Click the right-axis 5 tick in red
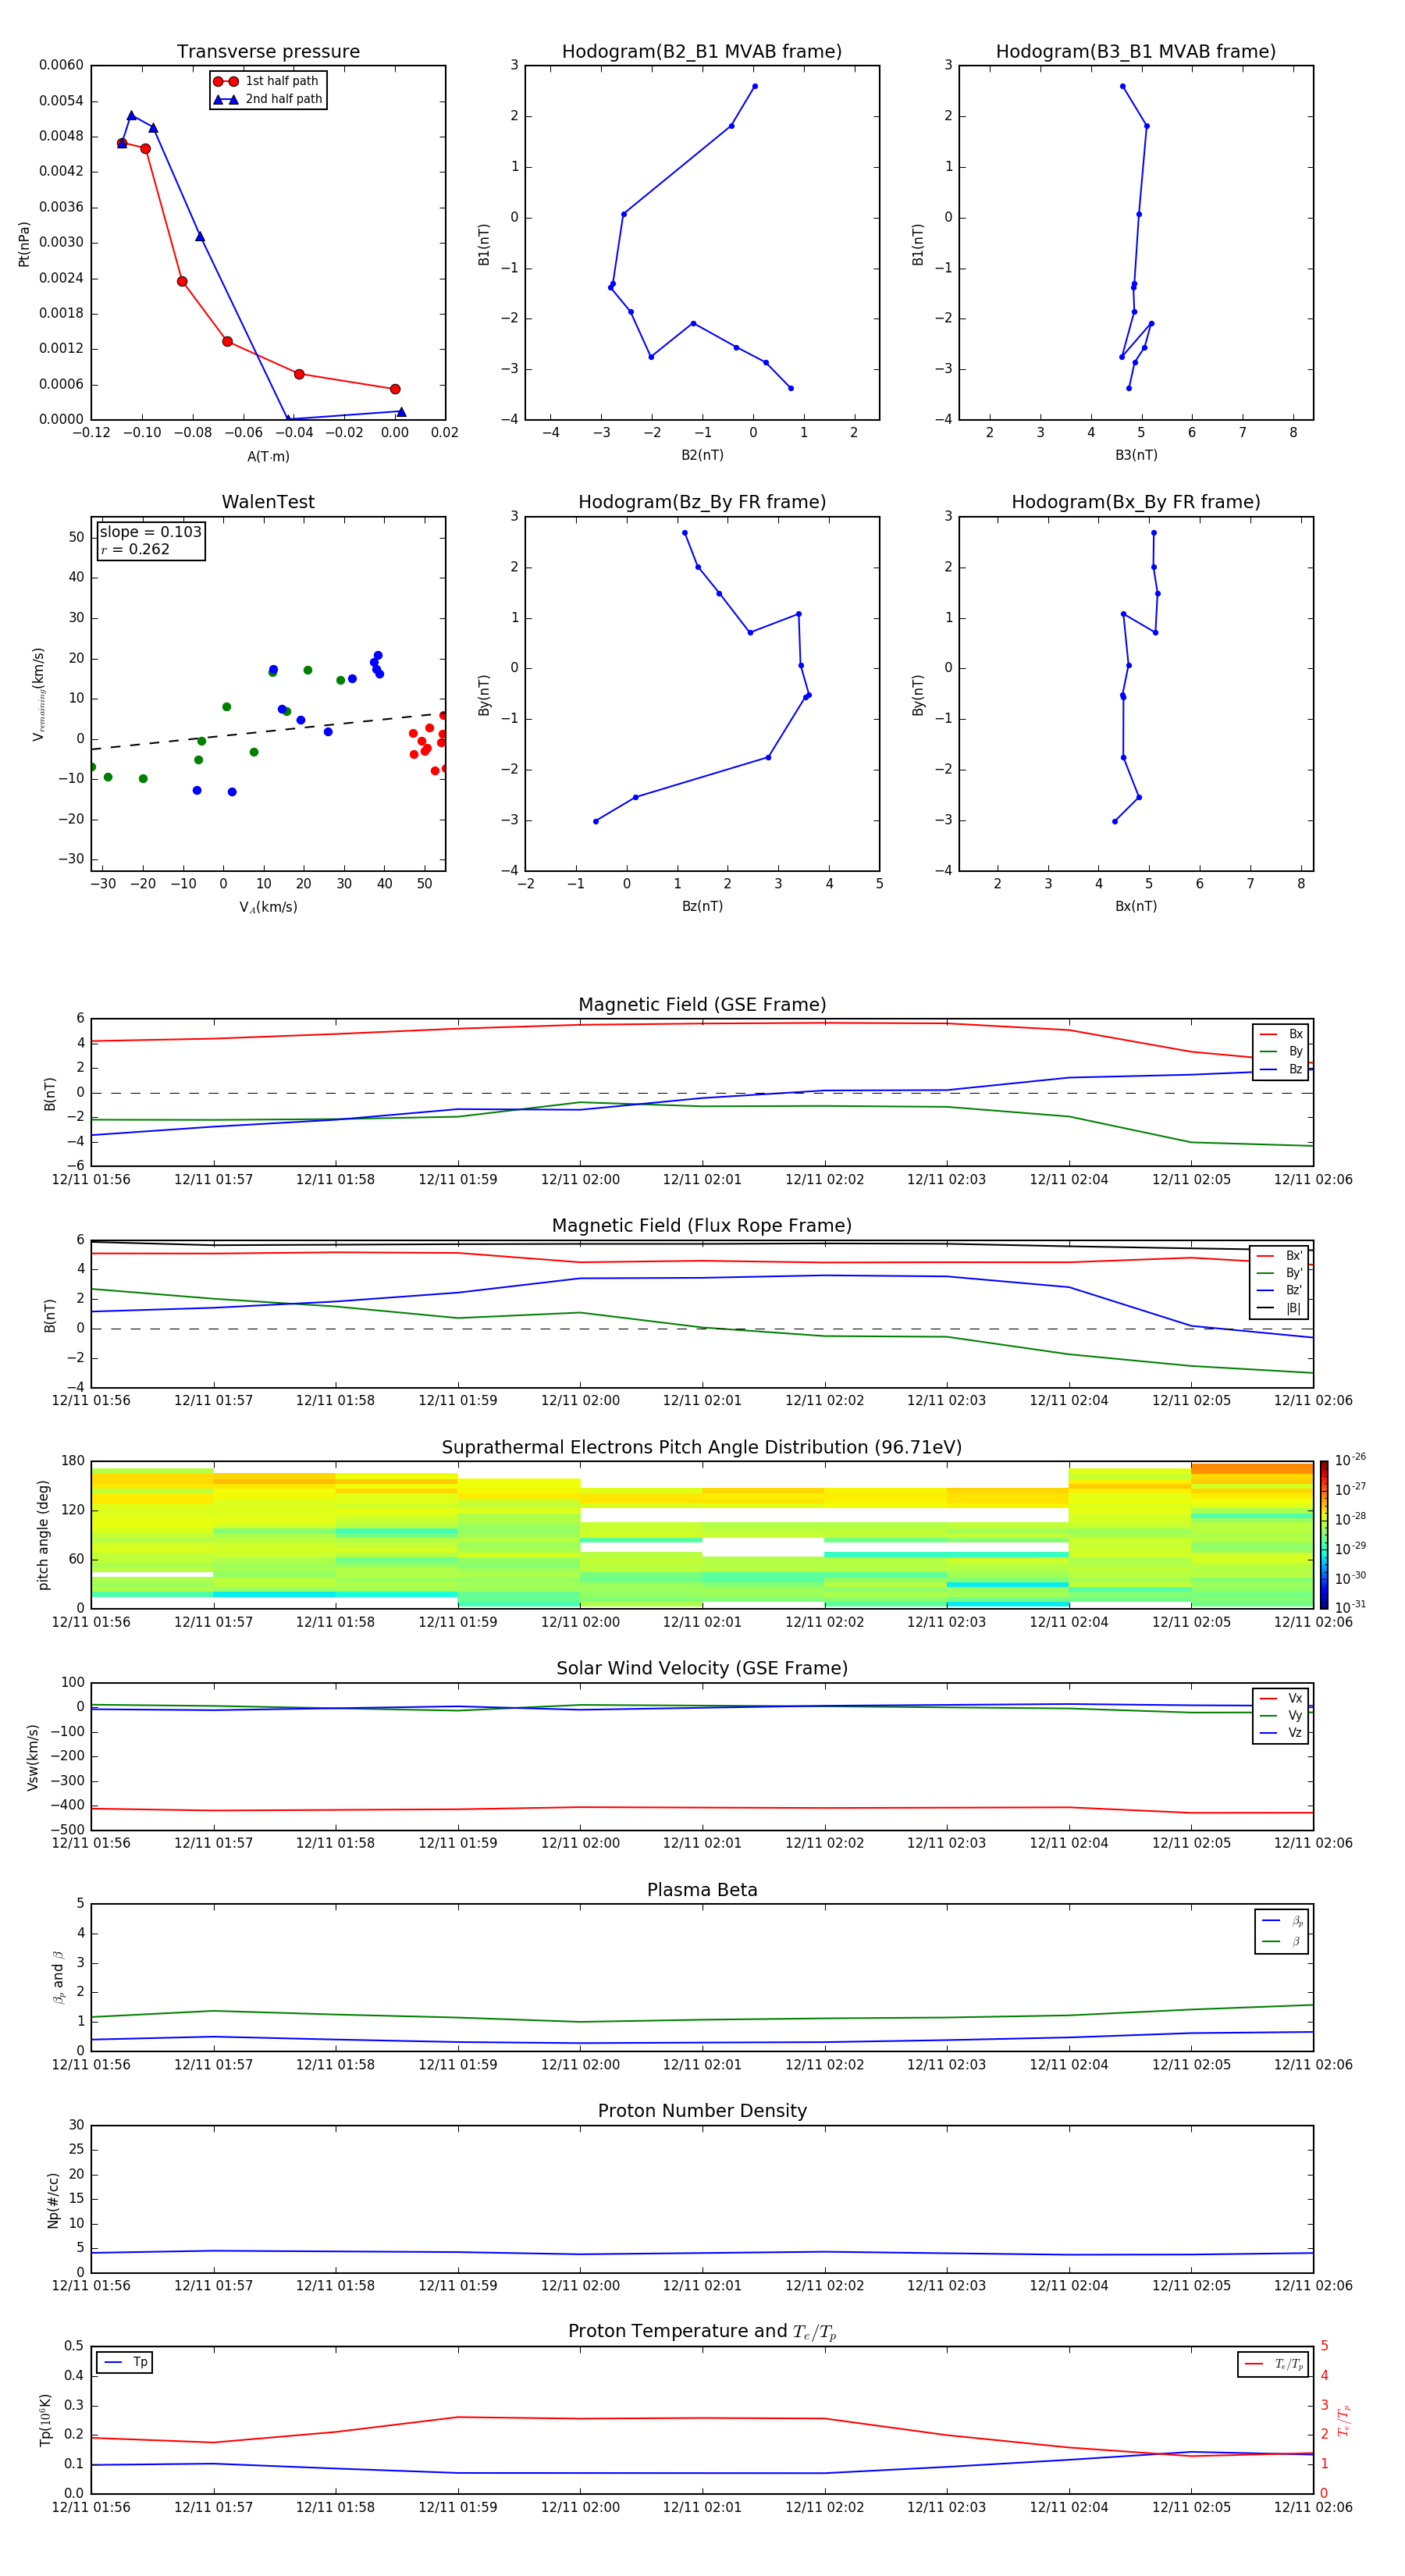Image resolution: width=1405 pixels, height=2576 pixels. click(x=1324, y=2346)
